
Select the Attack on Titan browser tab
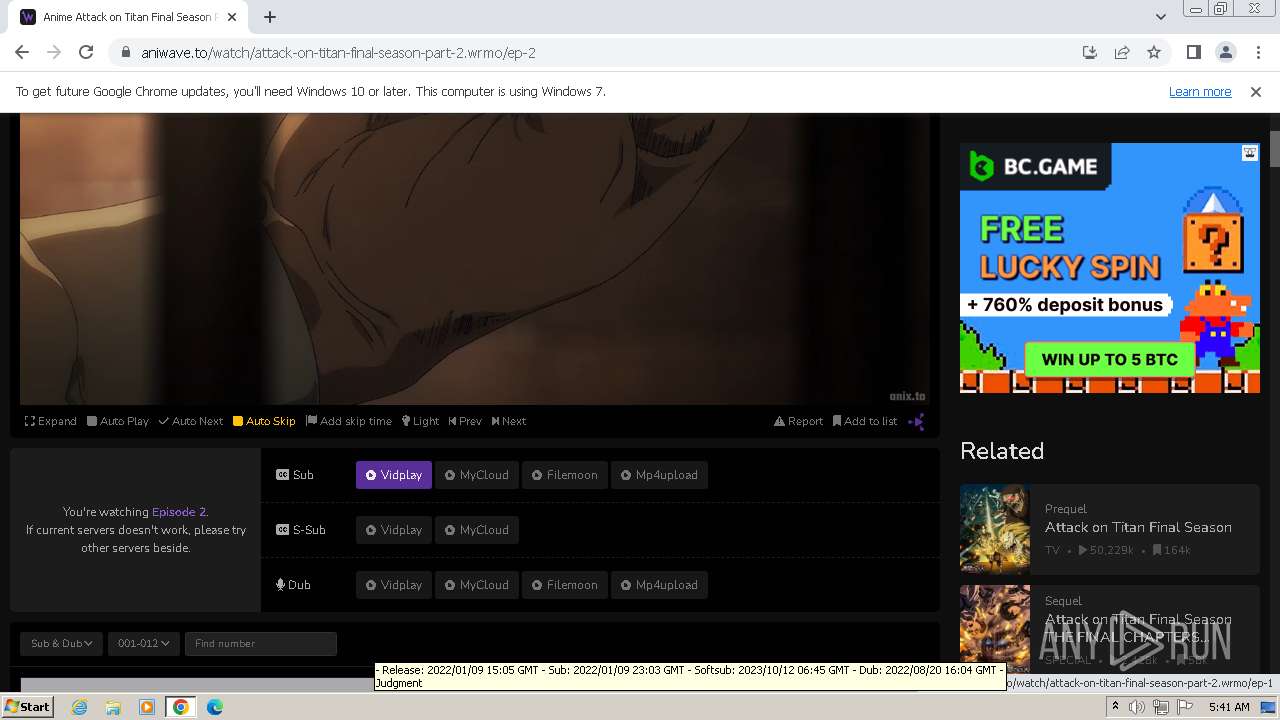click(x=127, y=17)
